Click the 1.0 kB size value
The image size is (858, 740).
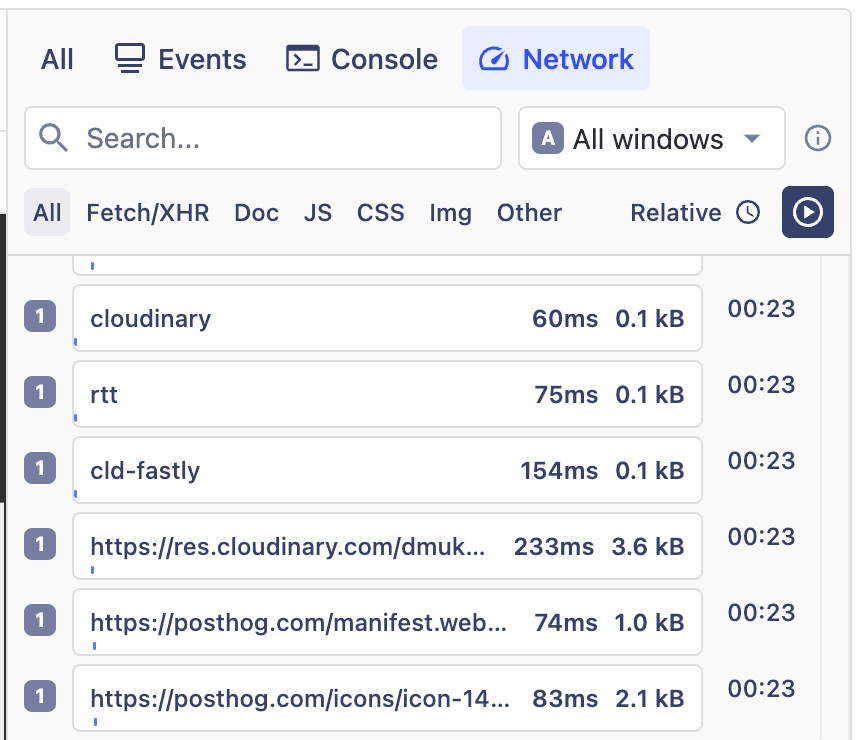(650, 623)
